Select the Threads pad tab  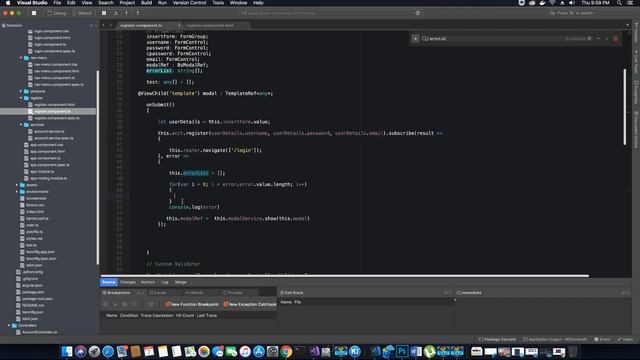coord(233,293)
